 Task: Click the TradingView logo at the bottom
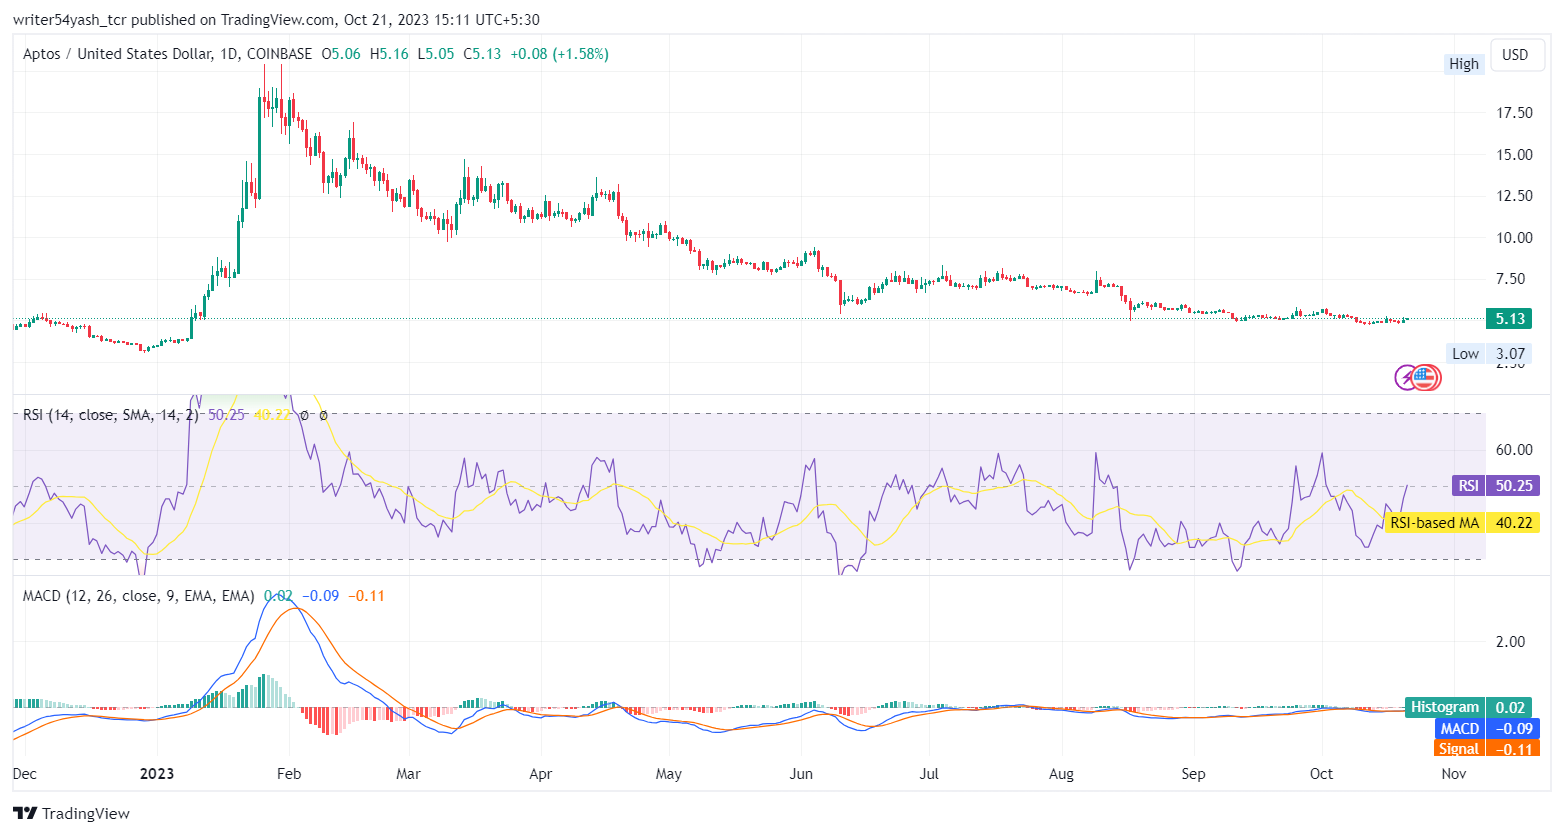point(71,813)
